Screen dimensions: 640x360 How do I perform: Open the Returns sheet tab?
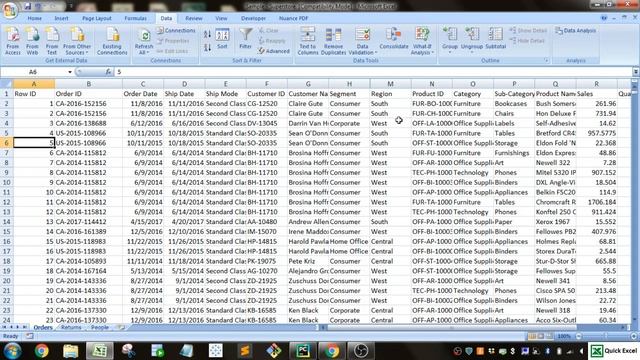(71, 327)
